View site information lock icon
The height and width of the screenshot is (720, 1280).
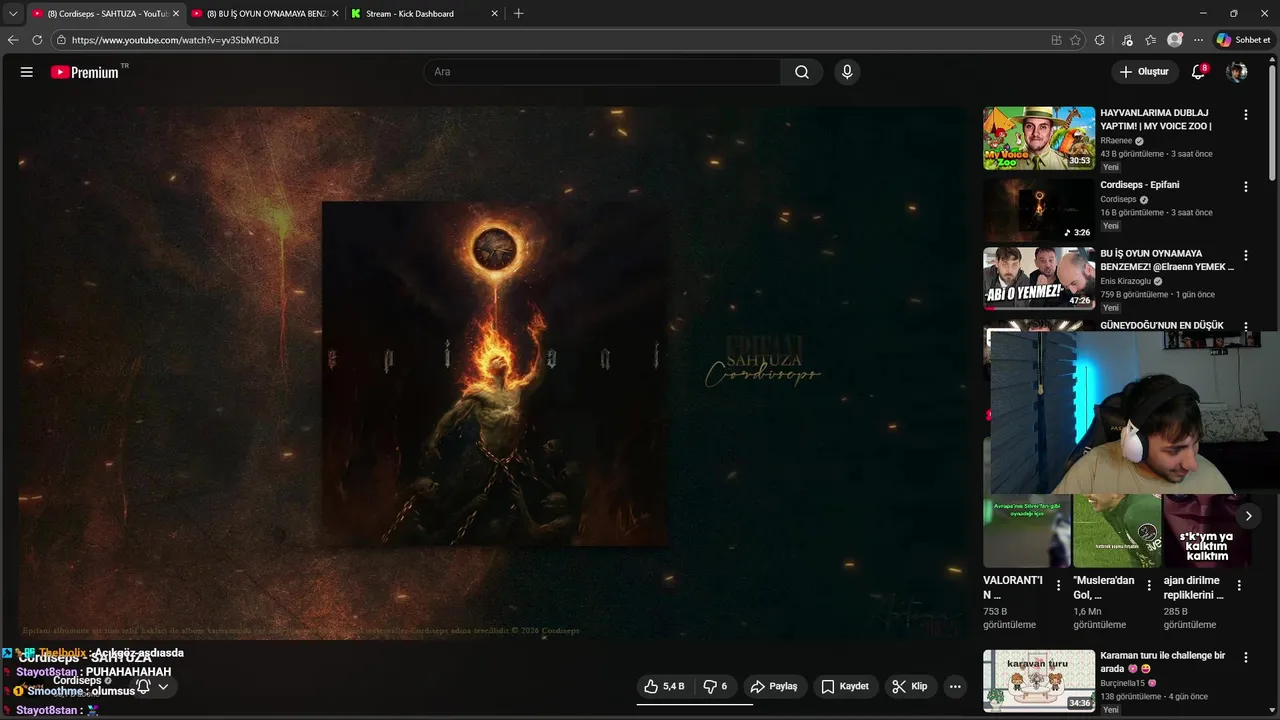point(61,40)
